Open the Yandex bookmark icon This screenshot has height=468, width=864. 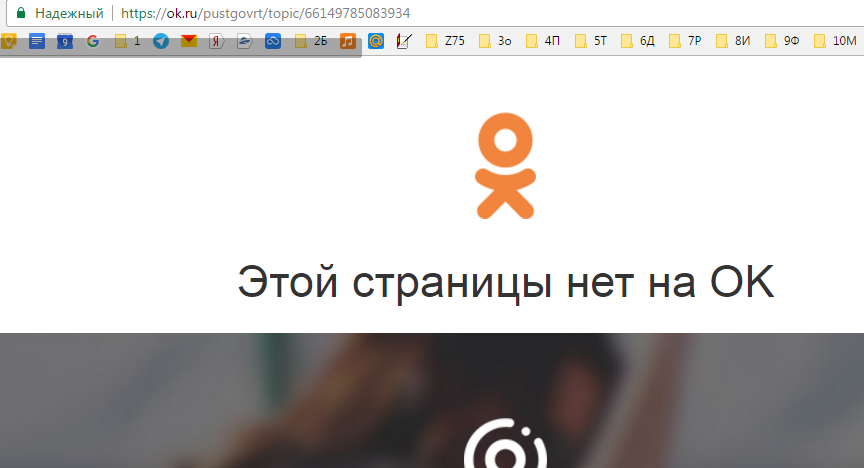(x=217, y=41)
